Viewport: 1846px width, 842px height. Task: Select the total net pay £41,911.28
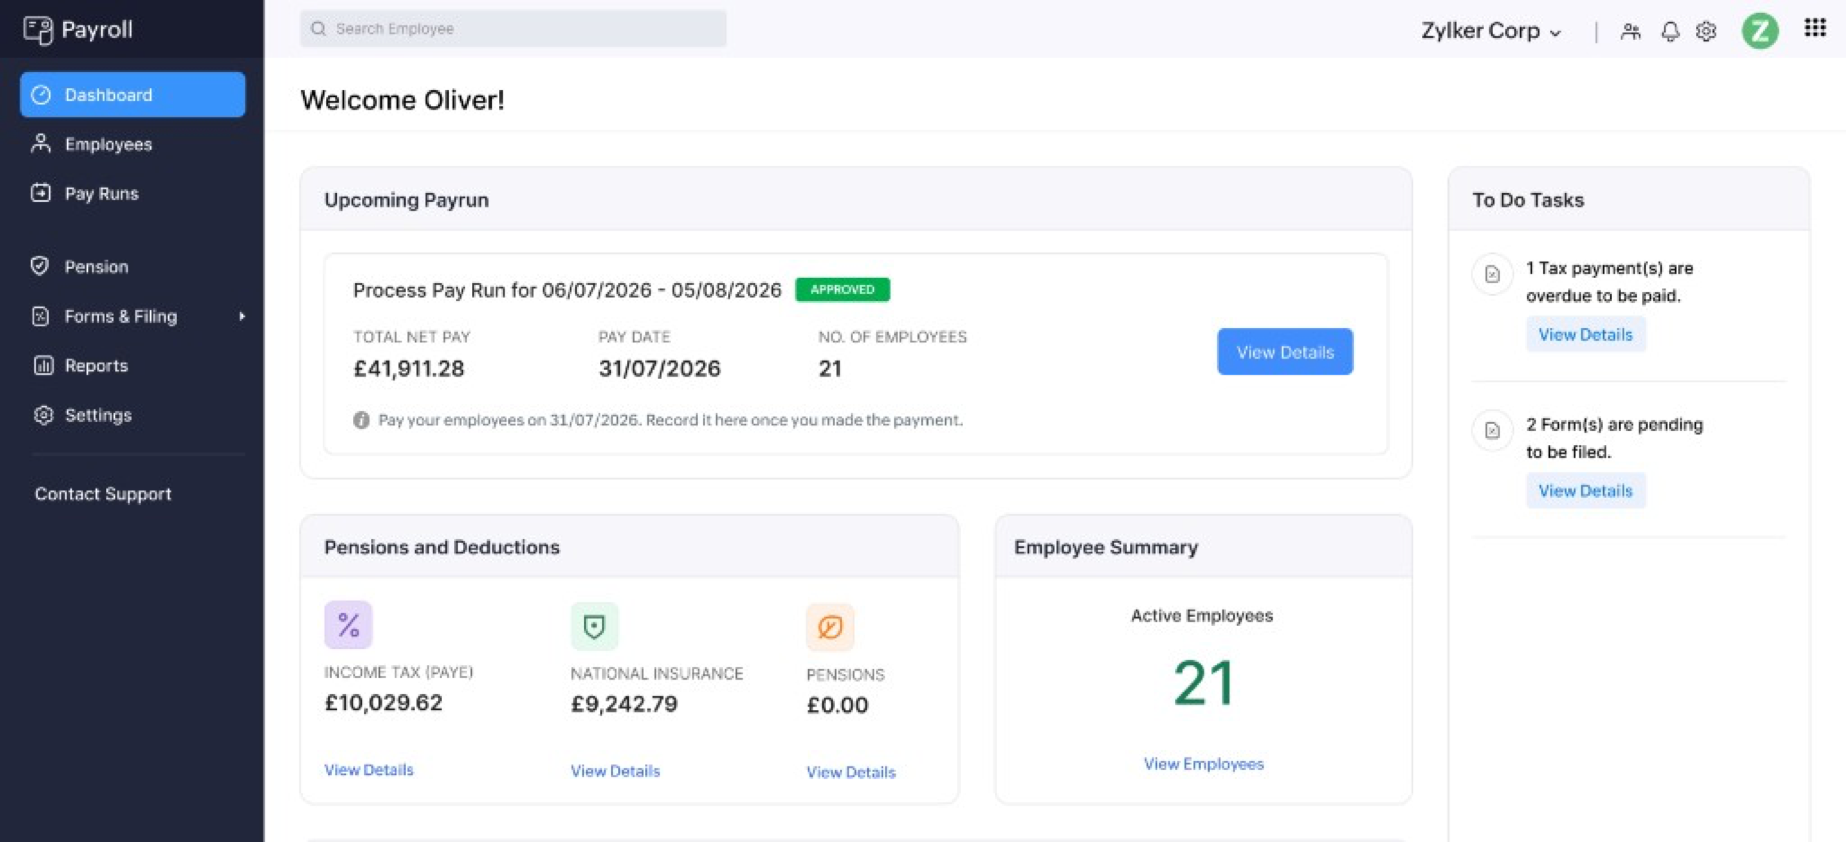(409, 369)
